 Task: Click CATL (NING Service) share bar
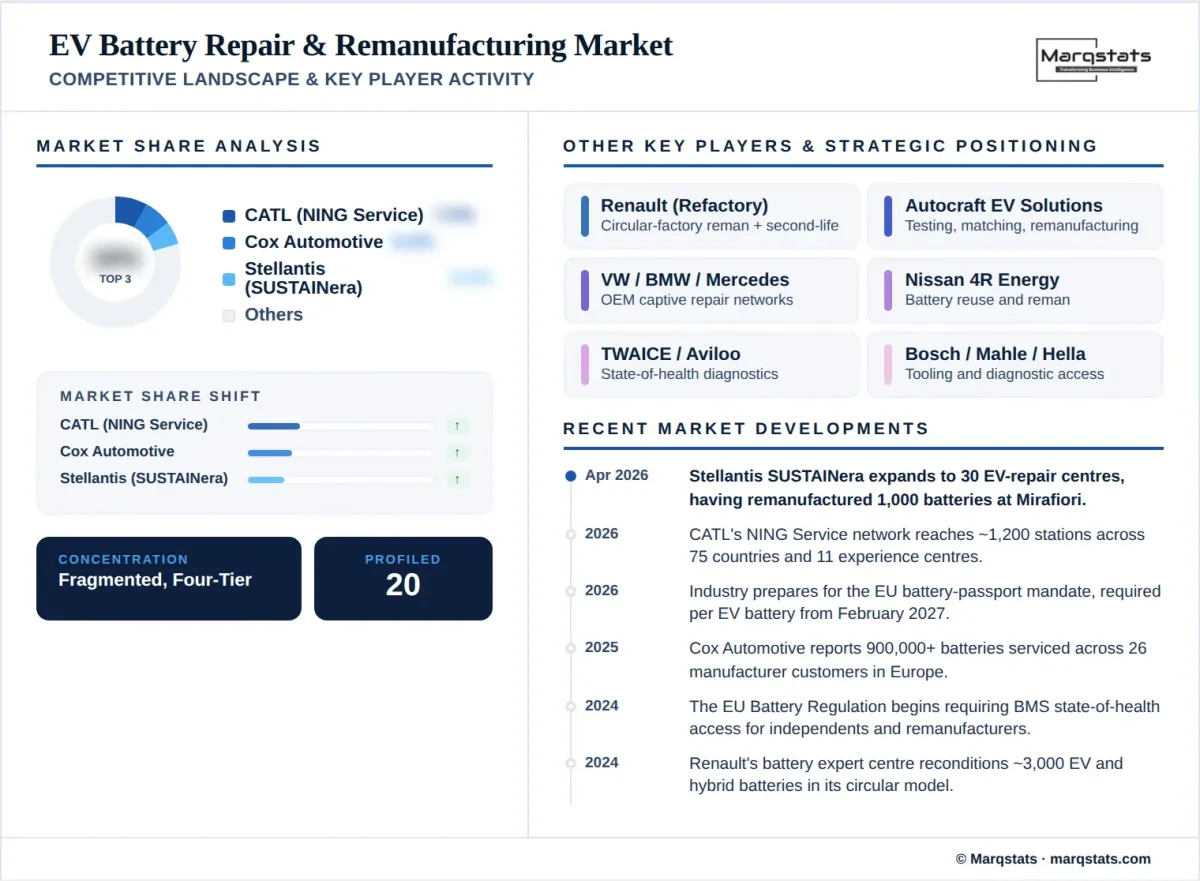340,426
